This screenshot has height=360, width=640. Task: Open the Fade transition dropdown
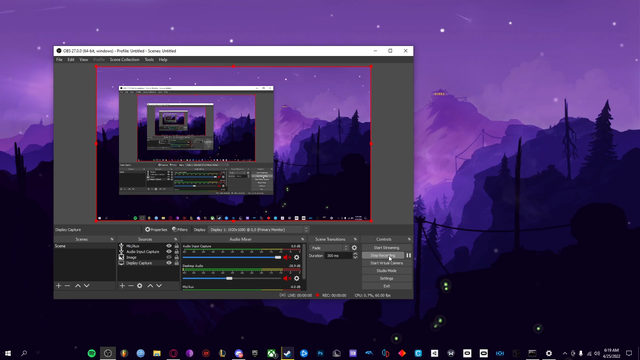tap(329, 248)
